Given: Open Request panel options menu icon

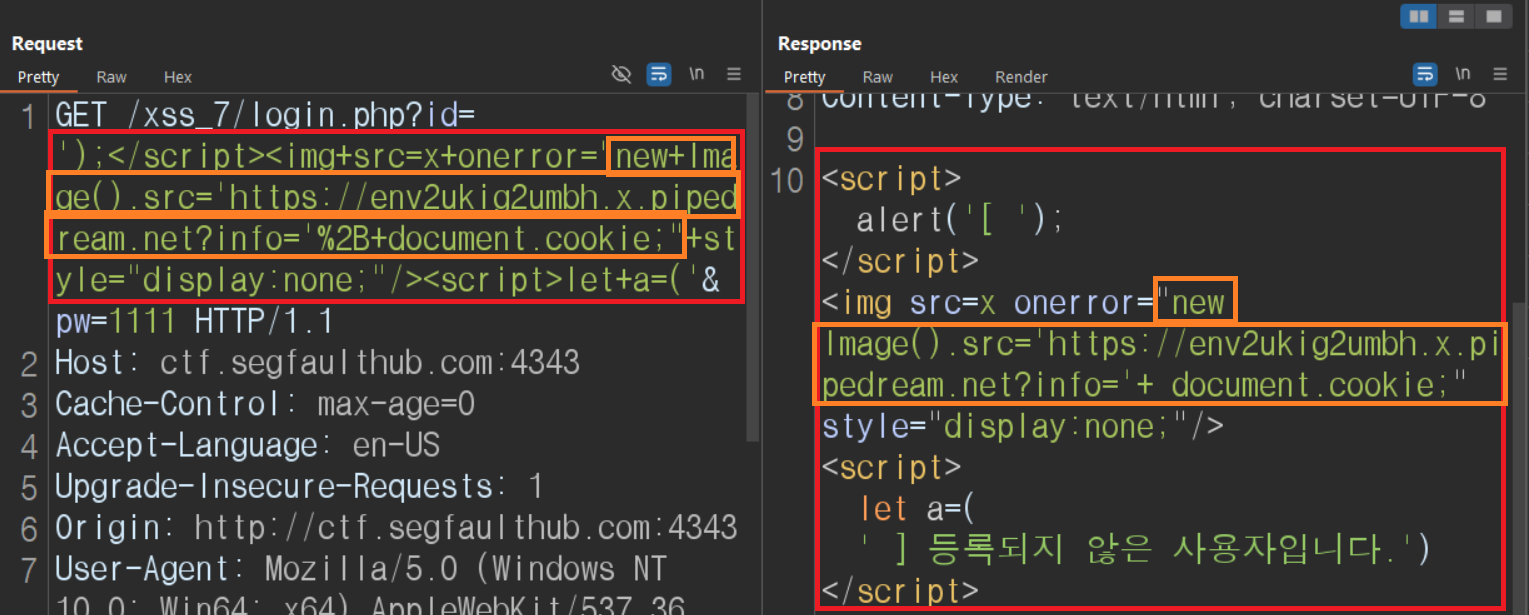Looking at the screenshot, I should tap(734, 74).
